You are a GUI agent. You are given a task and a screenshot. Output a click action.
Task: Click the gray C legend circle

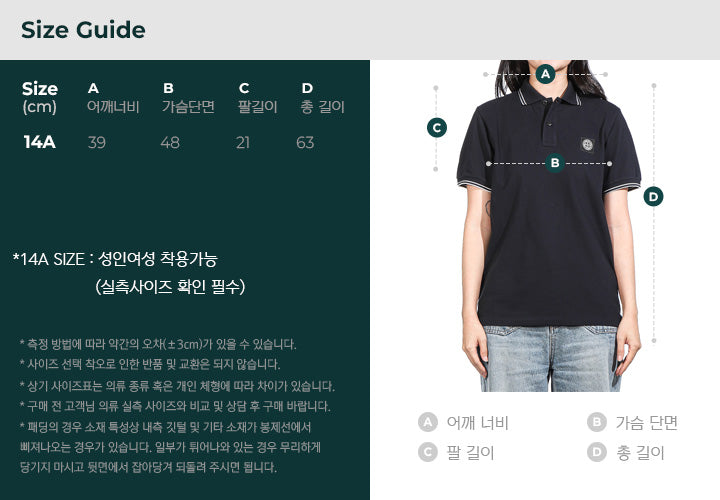(x=428, y=453)
